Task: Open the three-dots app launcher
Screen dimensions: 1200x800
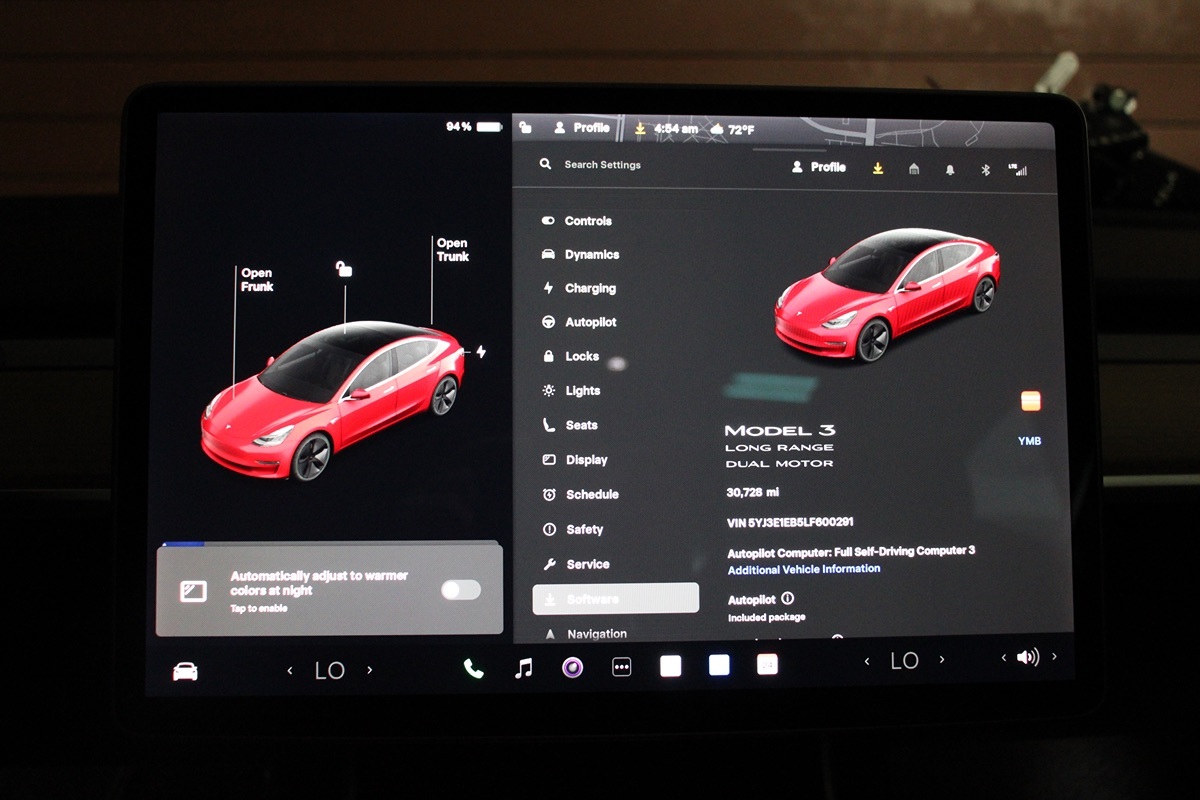Action: point(621,667)
